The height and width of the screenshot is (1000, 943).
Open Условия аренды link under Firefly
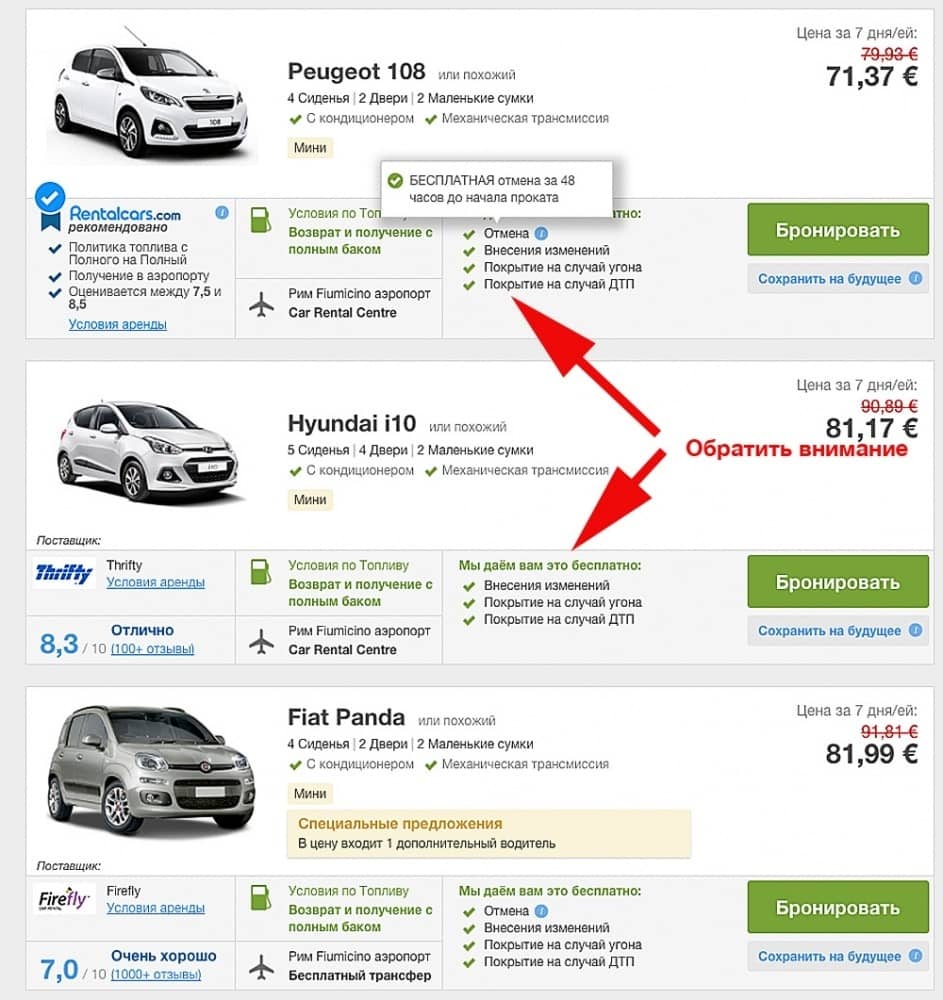click(156, 908)
